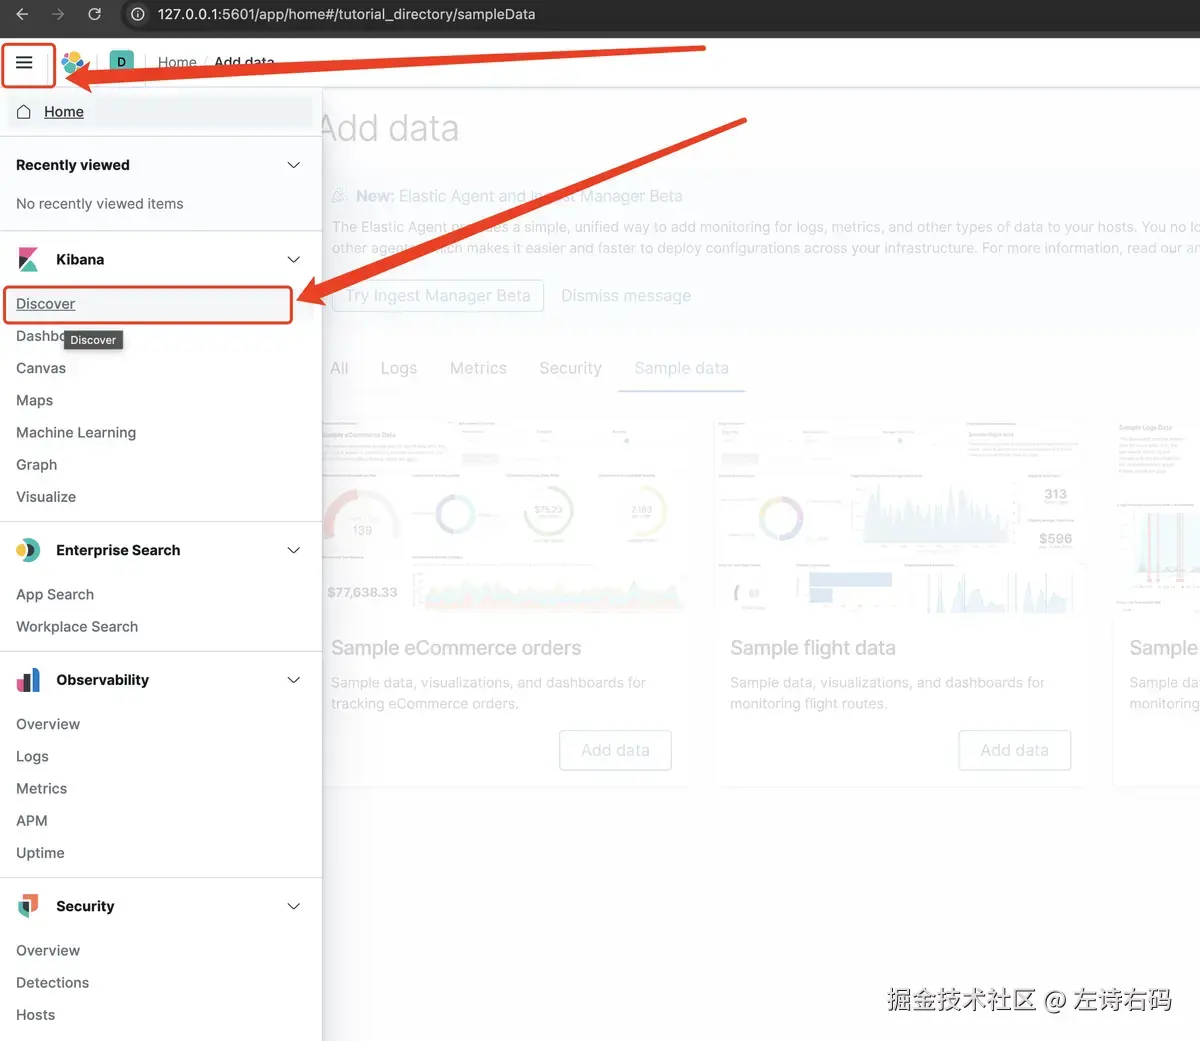Switch to the Metrics tab
1200x1041 pixels.
(x=478, y=368)
